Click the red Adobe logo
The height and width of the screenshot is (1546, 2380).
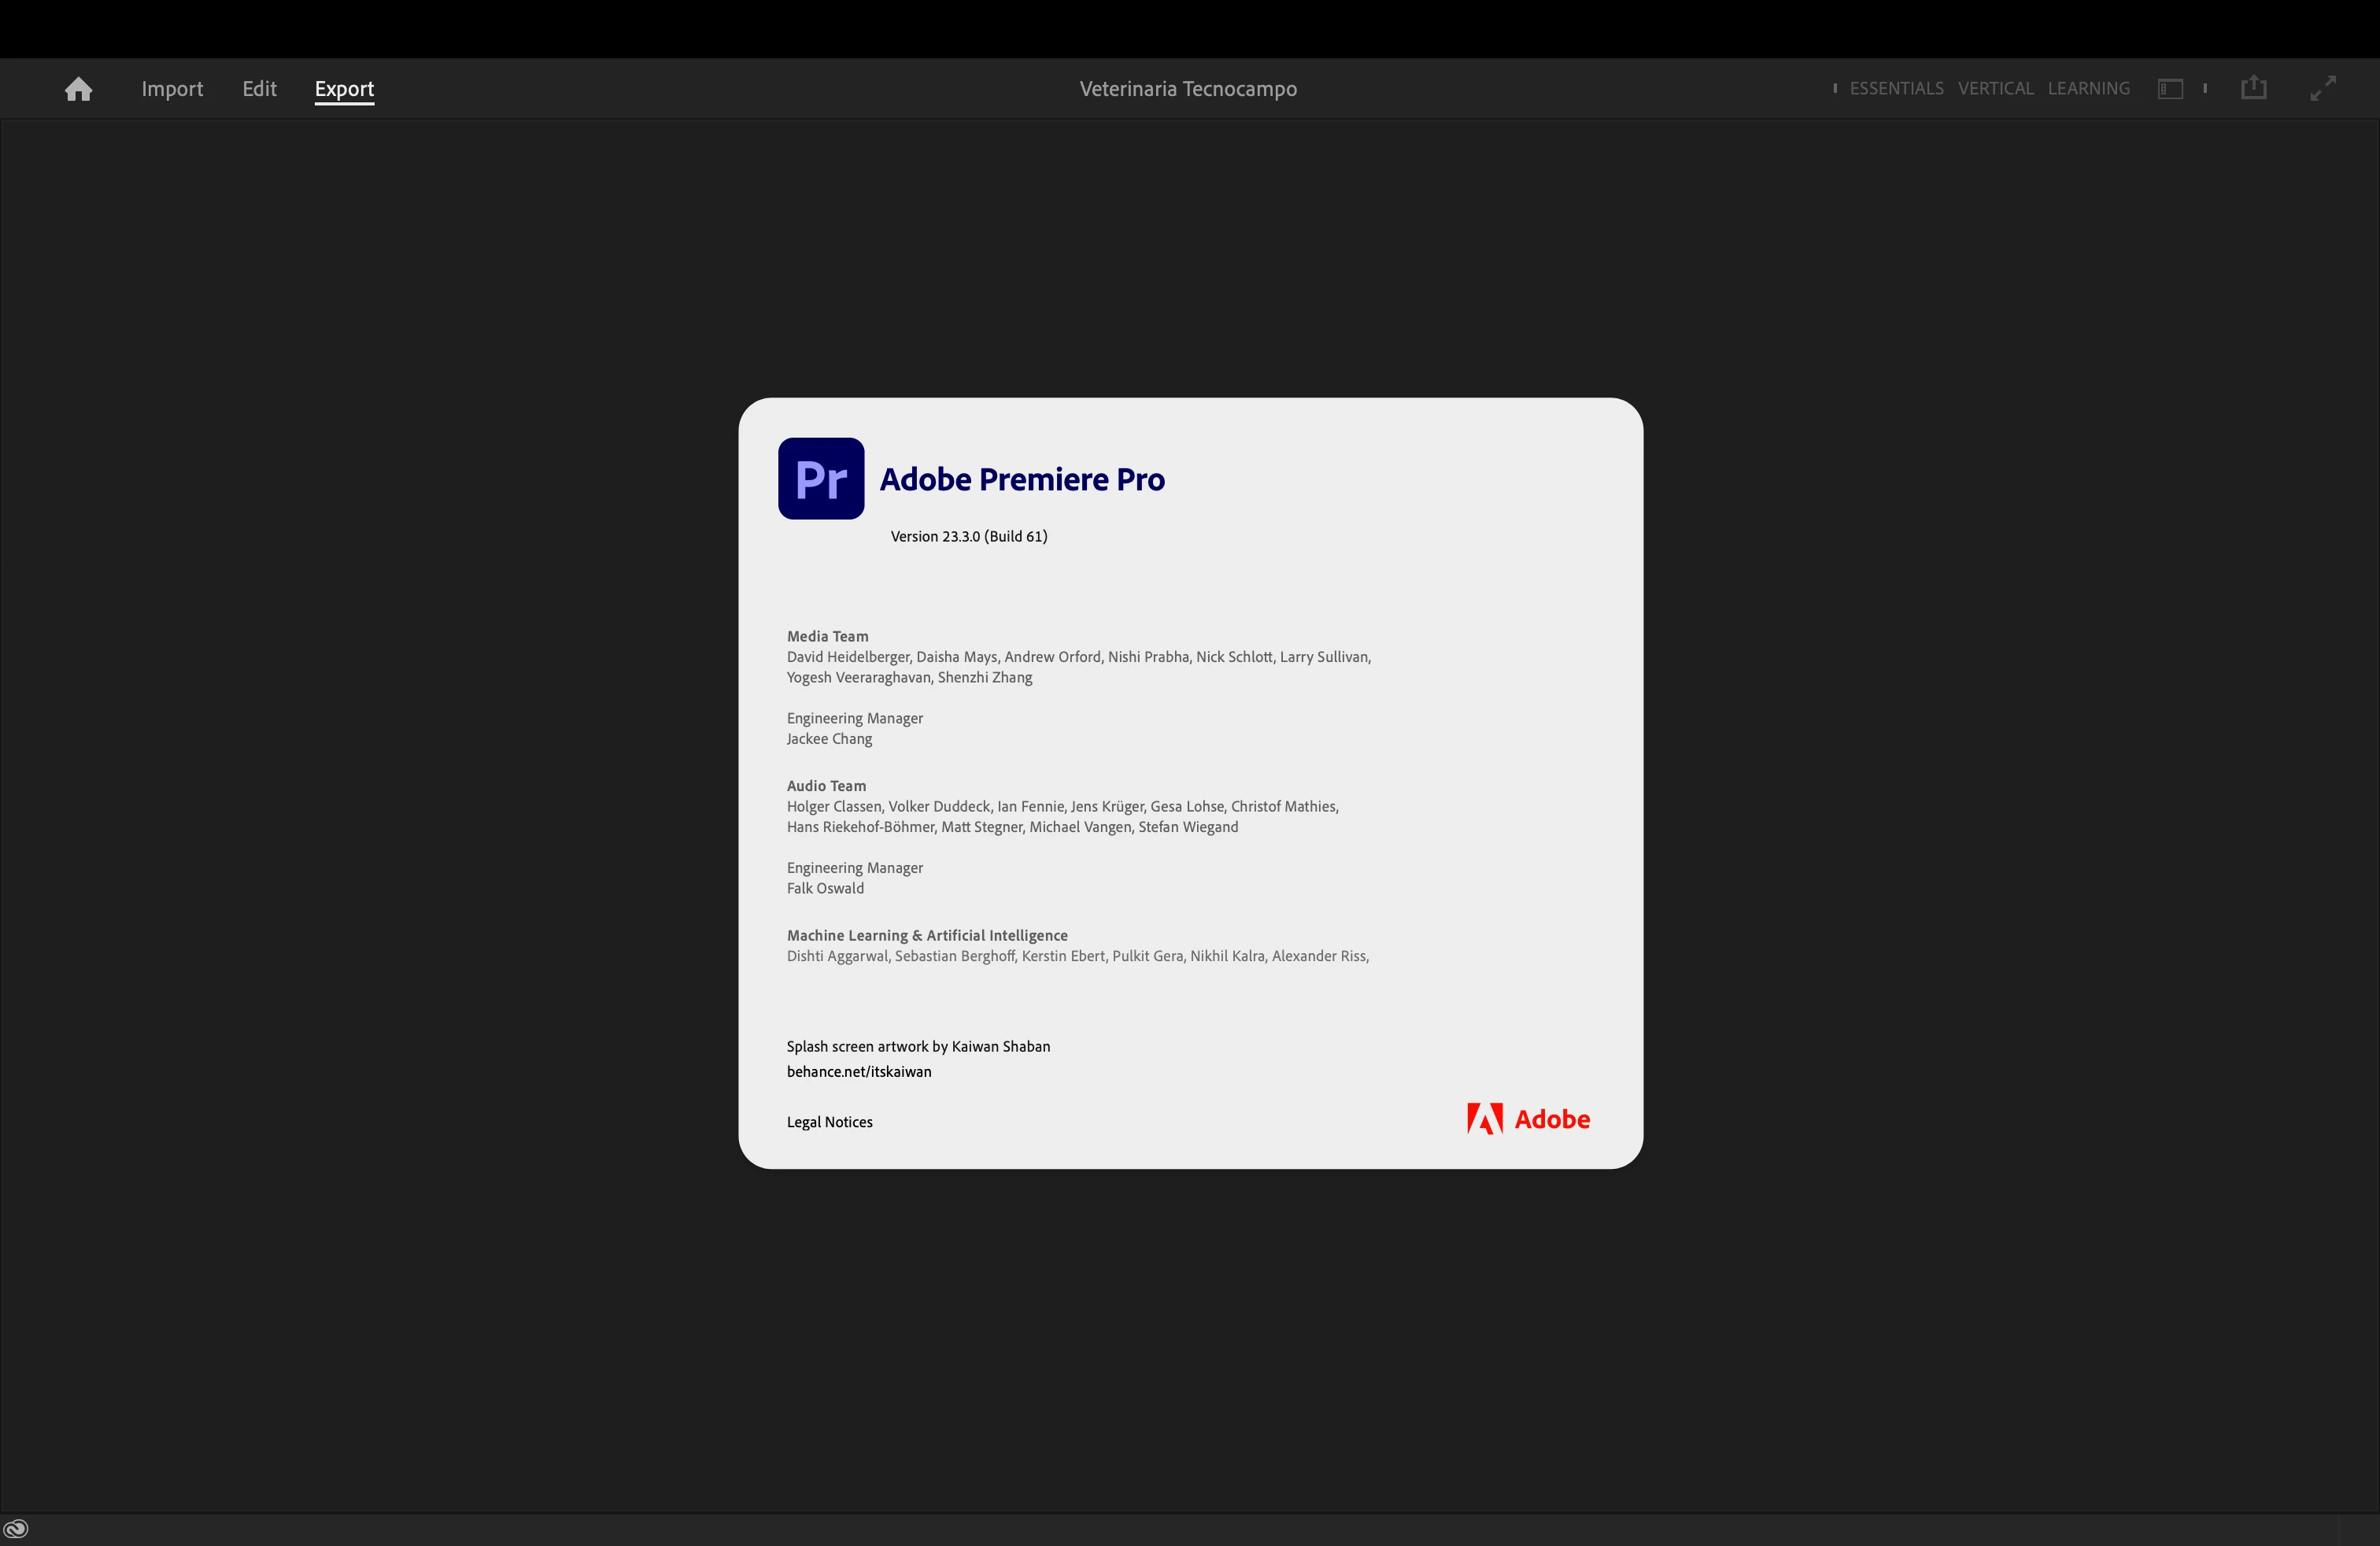(x=1527, y=1119)
